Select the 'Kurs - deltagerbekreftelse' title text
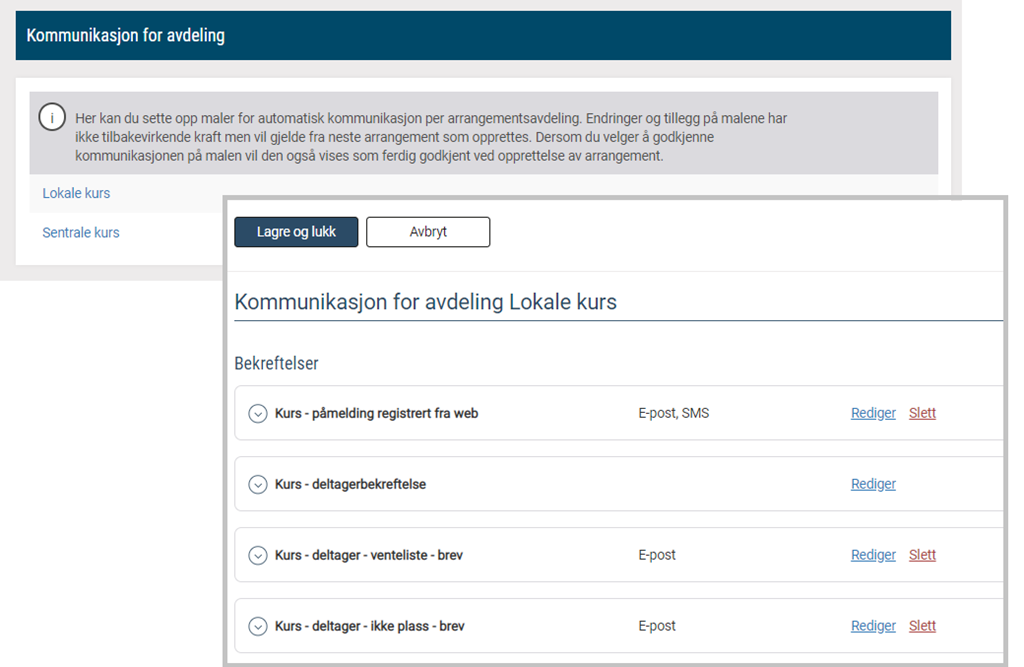Viewport: 1024px width, 667px height. tap(350, 484)
